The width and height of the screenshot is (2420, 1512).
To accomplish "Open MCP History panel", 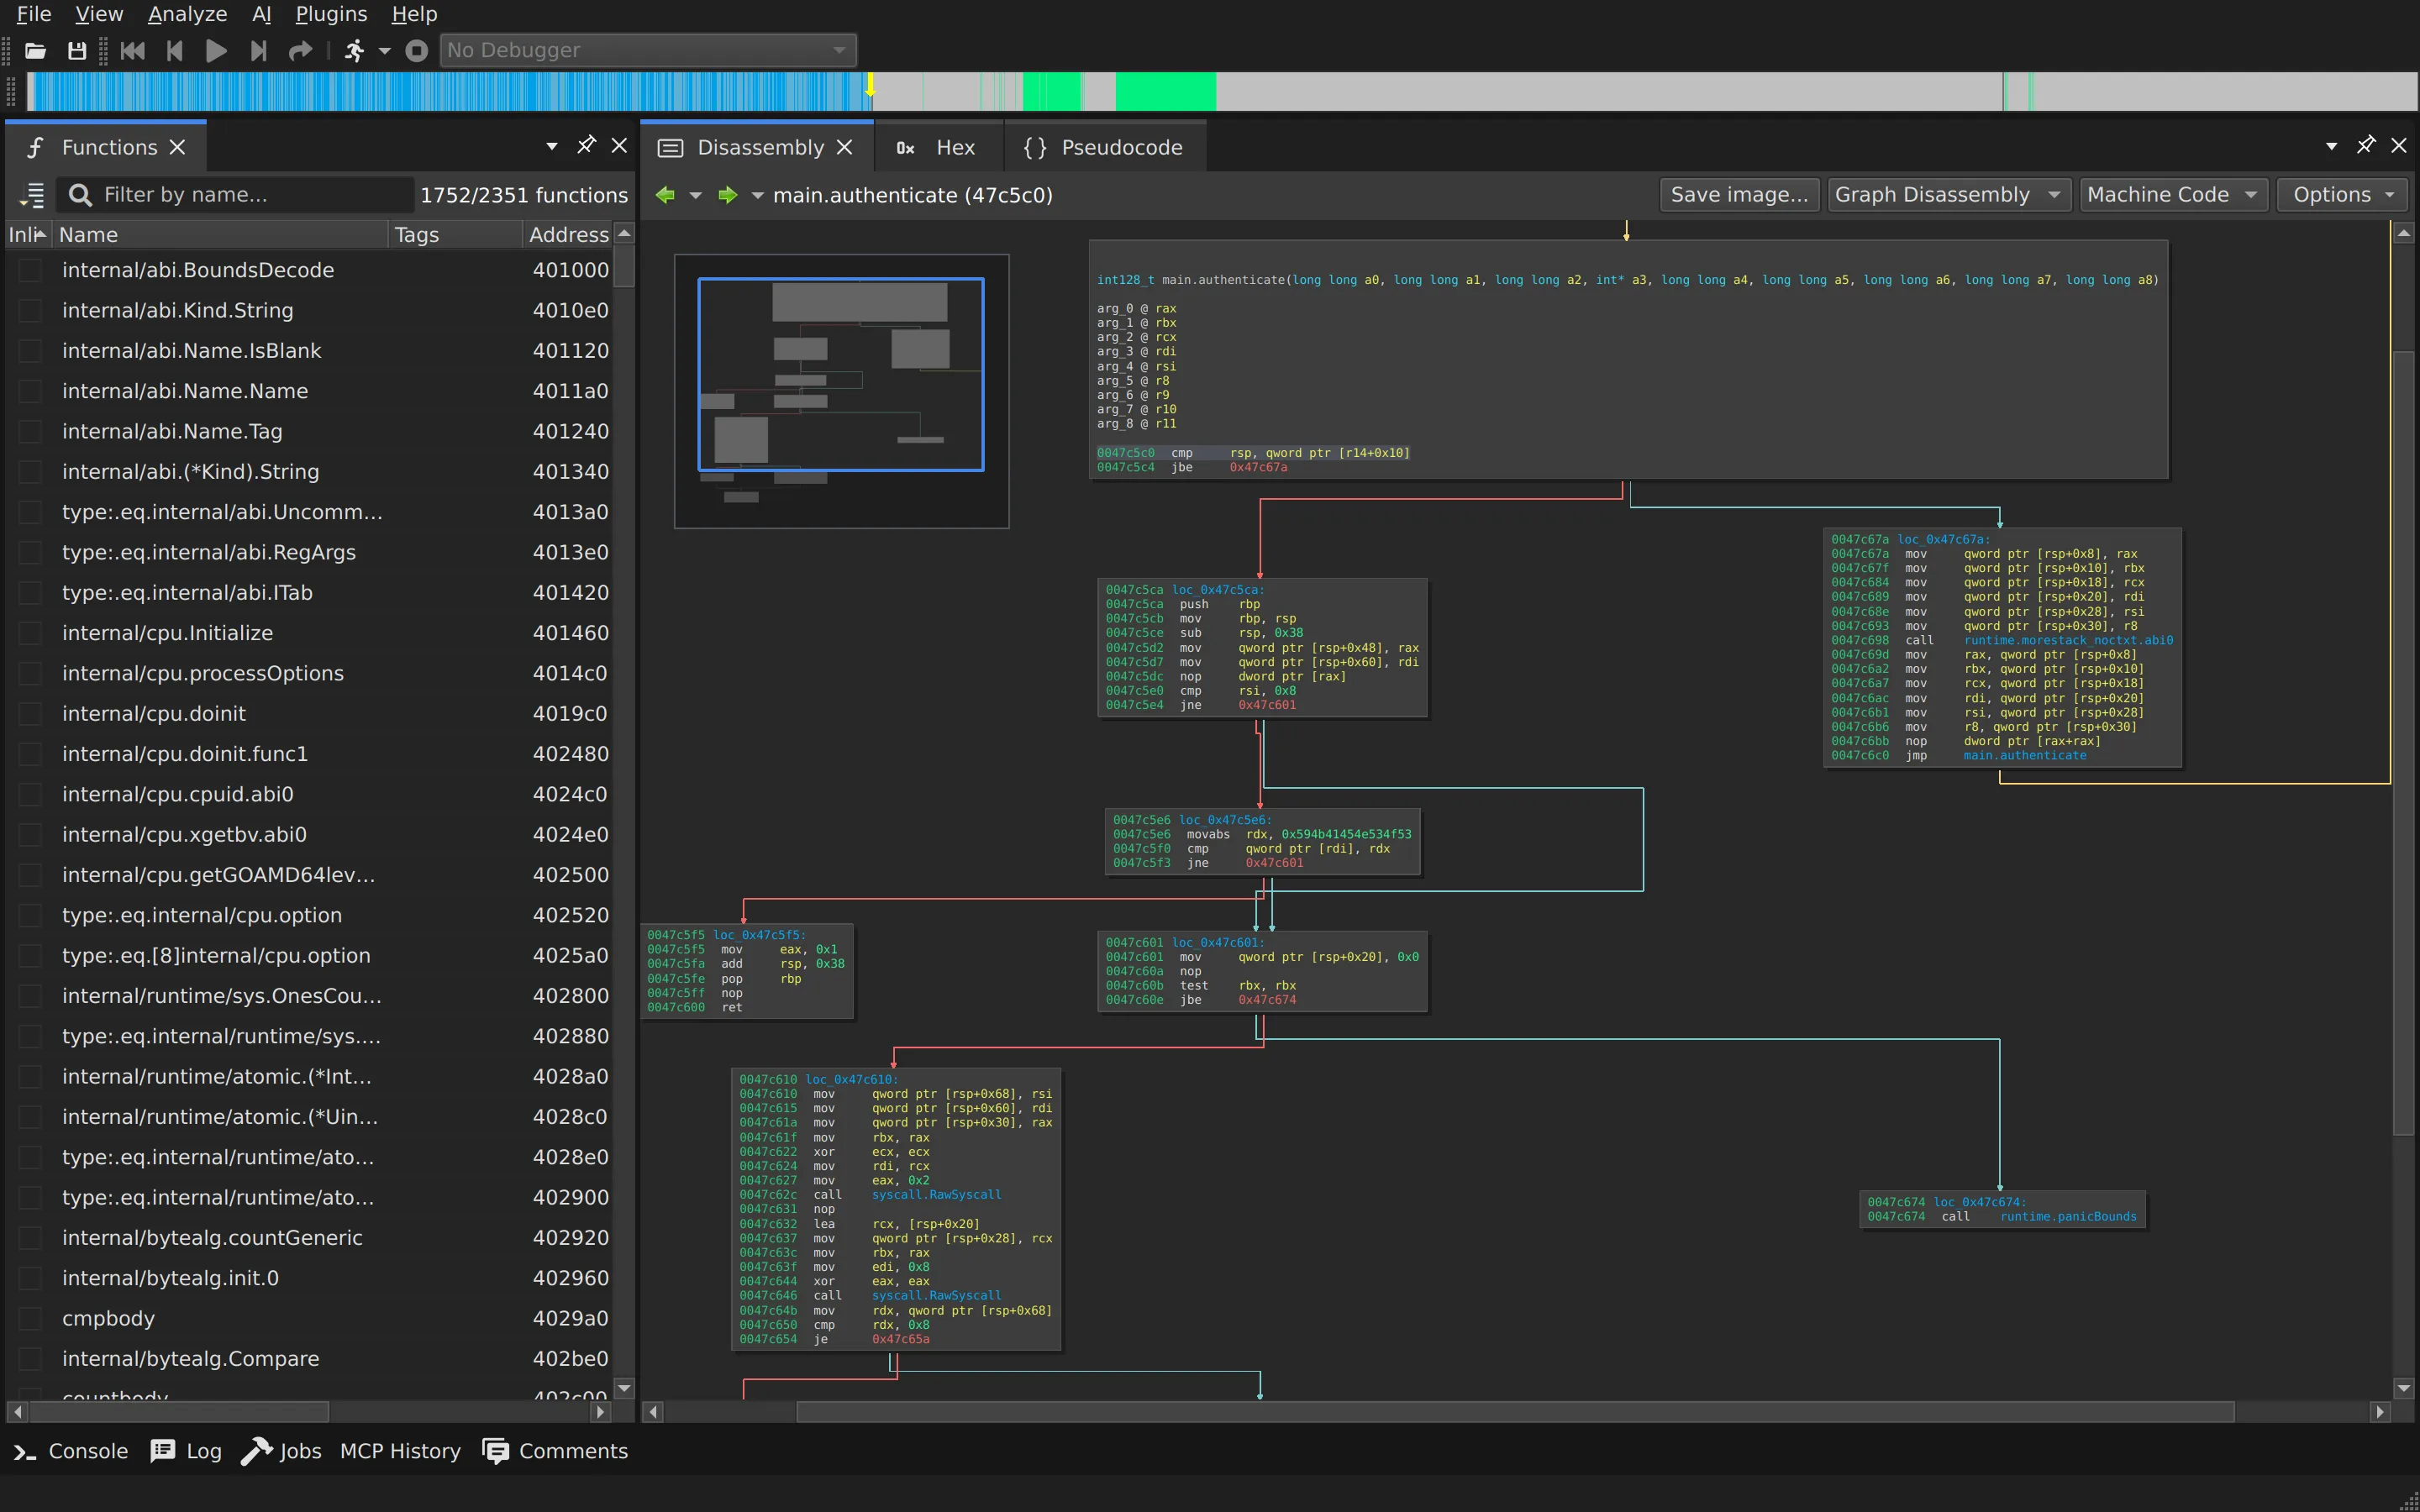I will tap(400, 1452).
